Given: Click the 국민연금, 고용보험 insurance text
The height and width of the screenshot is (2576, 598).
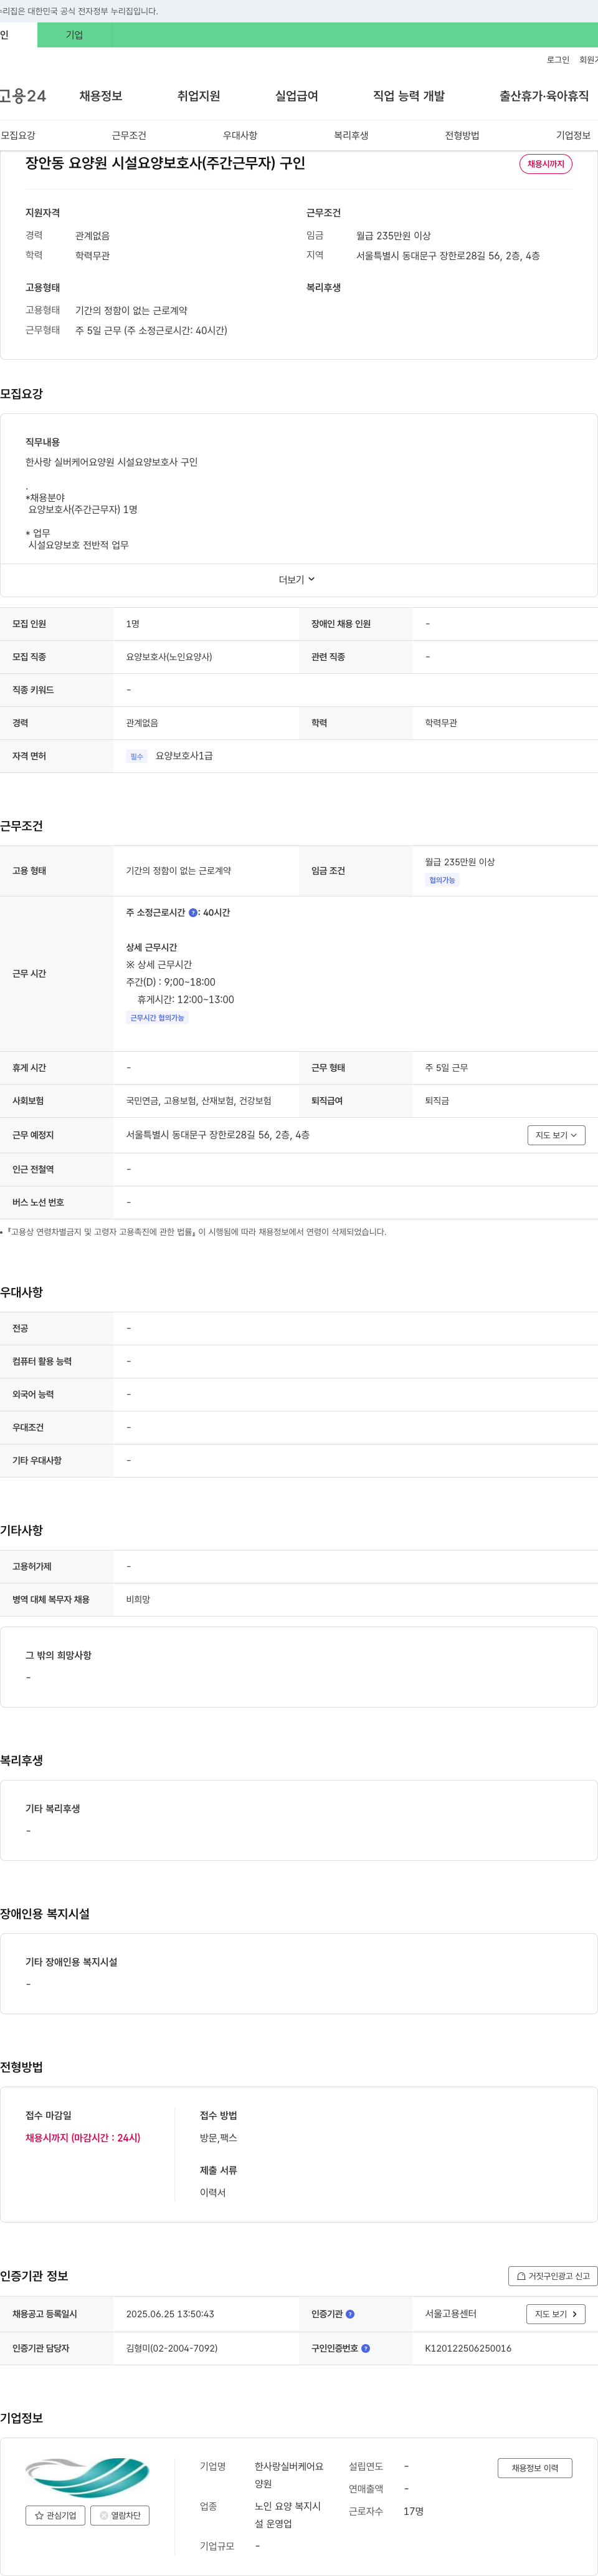Looking at the screenshot, I should coord(198,1101).
